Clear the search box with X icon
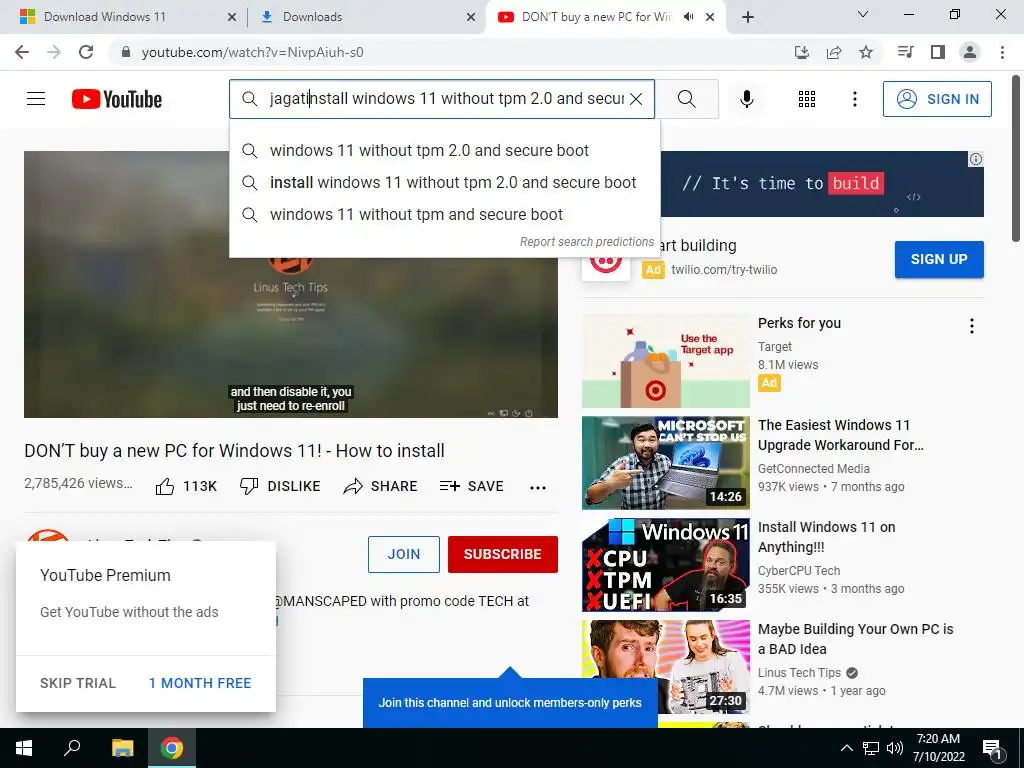This screenshot has height=768, width=1024. (x=636, y=99)
